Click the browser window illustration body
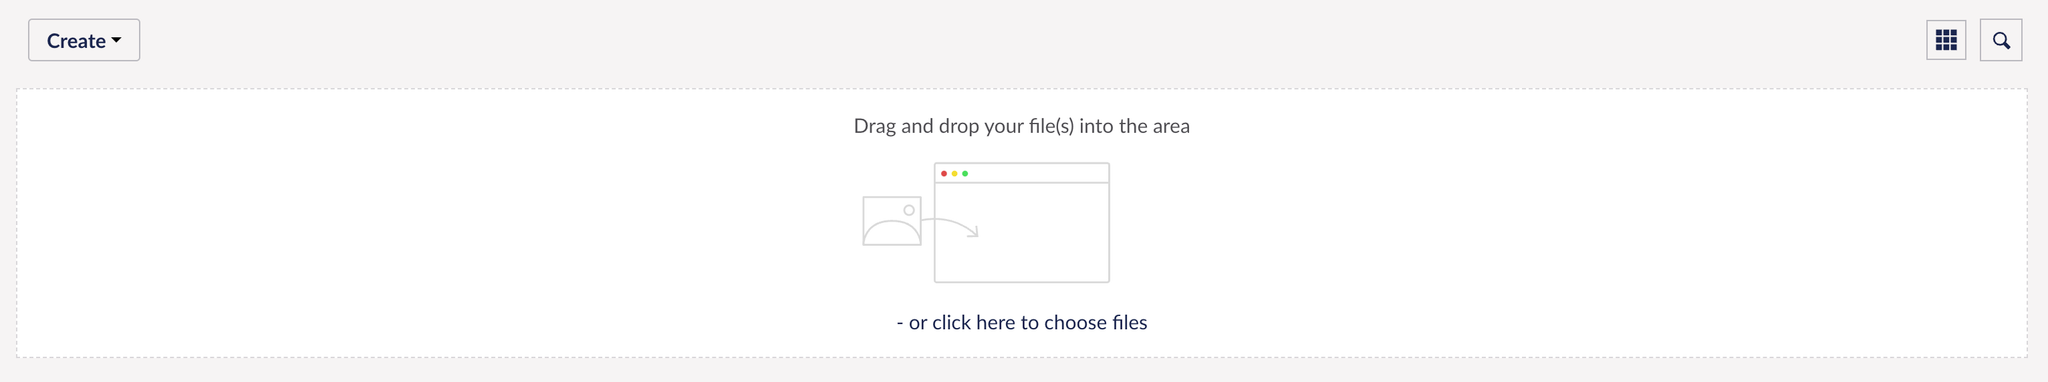The image size is (2048, 382). (x=1022, y=232)
